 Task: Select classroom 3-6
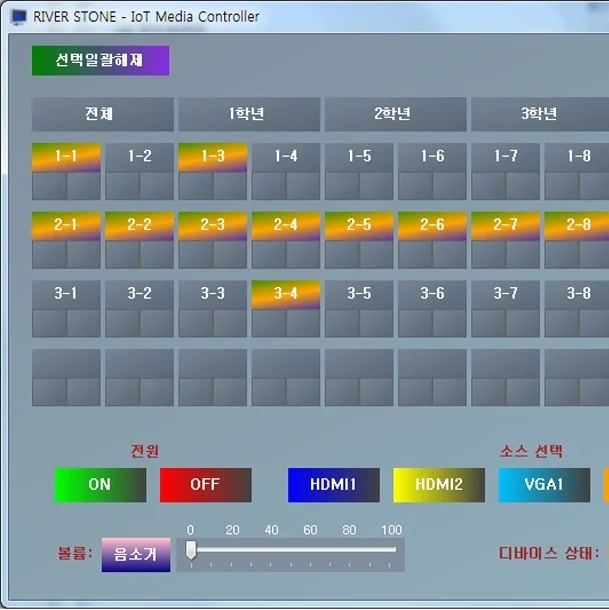[x=432, y=294]
